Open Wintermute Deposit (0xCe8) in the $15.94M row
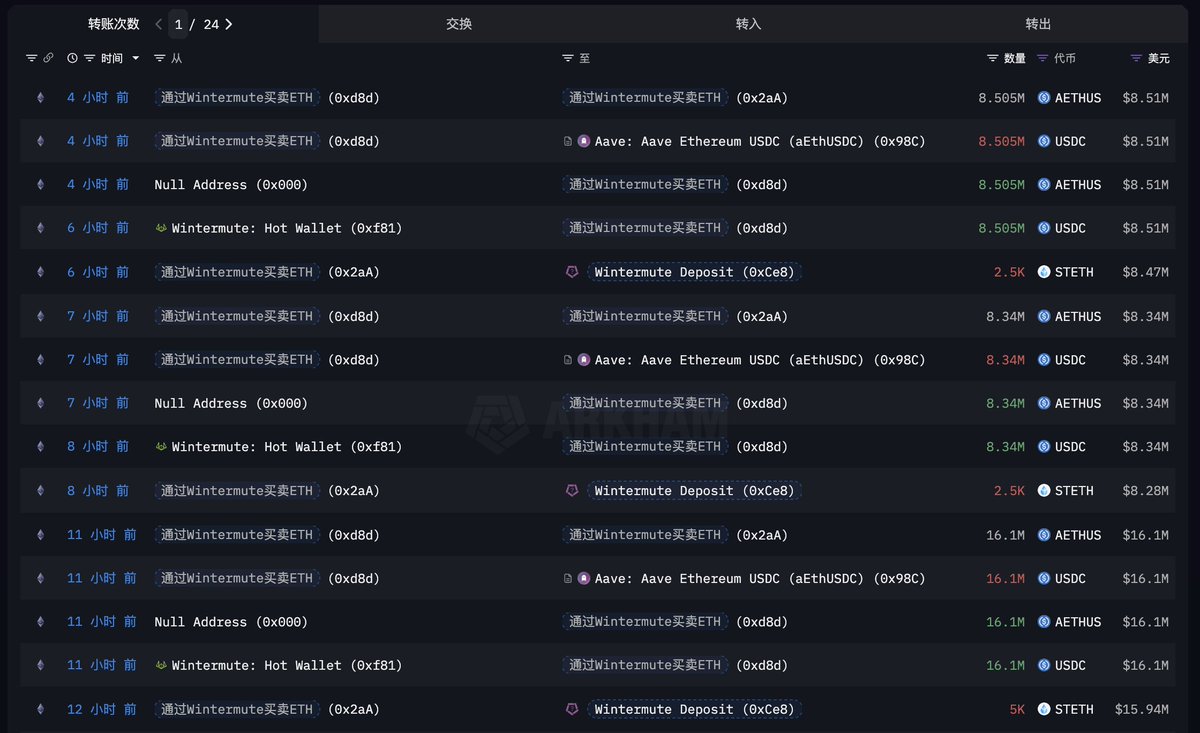 pyautogui.click(x=694, y=709)
